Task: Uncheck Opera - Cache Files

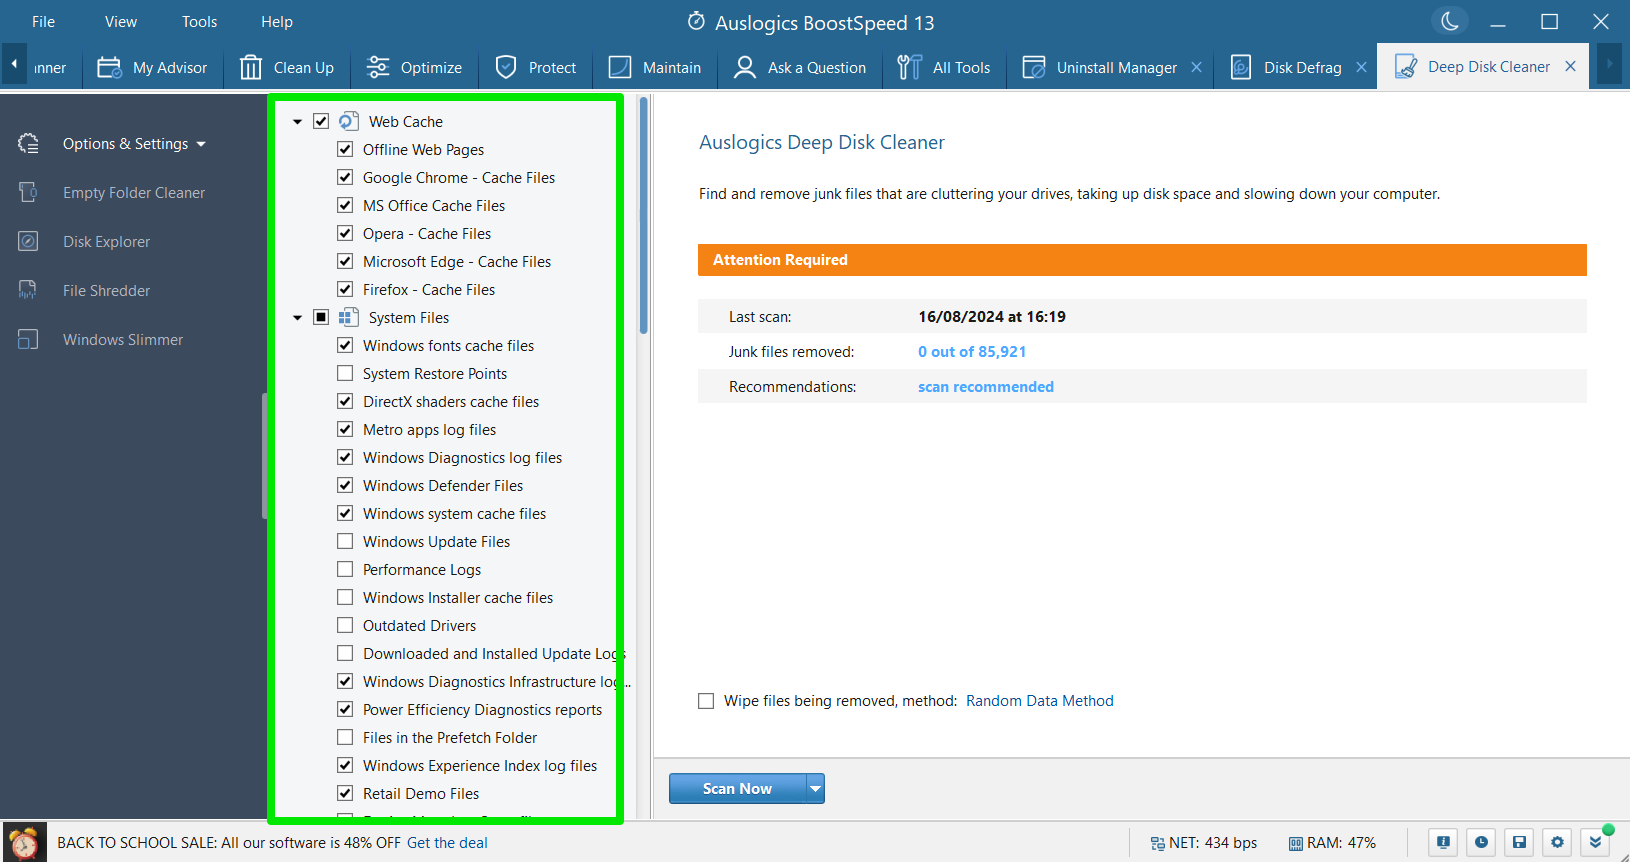Action: point(345,233)
